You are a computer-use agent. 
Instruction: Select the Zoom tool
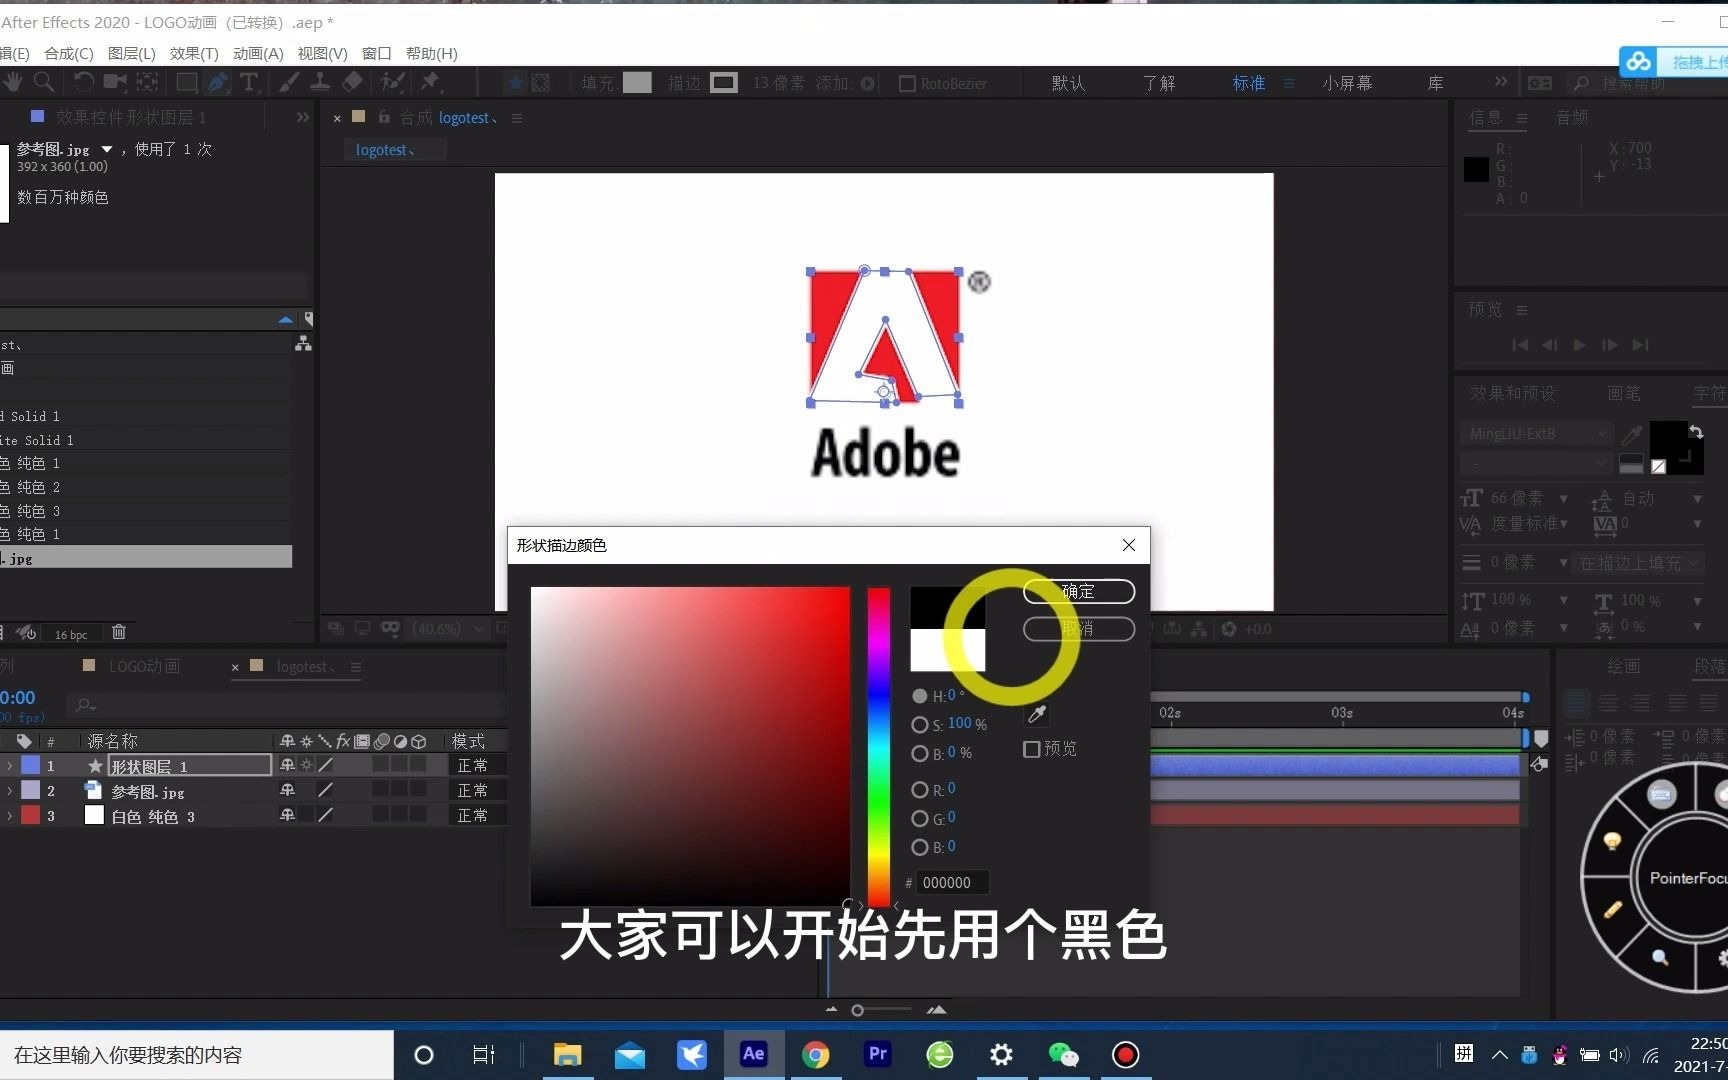44,82
